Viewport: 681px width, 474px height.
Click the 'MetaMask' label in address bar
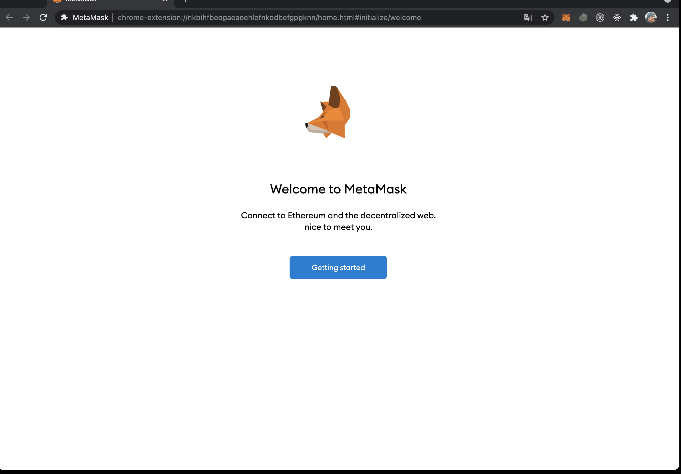pyautogui.click(x=90, y=17)
